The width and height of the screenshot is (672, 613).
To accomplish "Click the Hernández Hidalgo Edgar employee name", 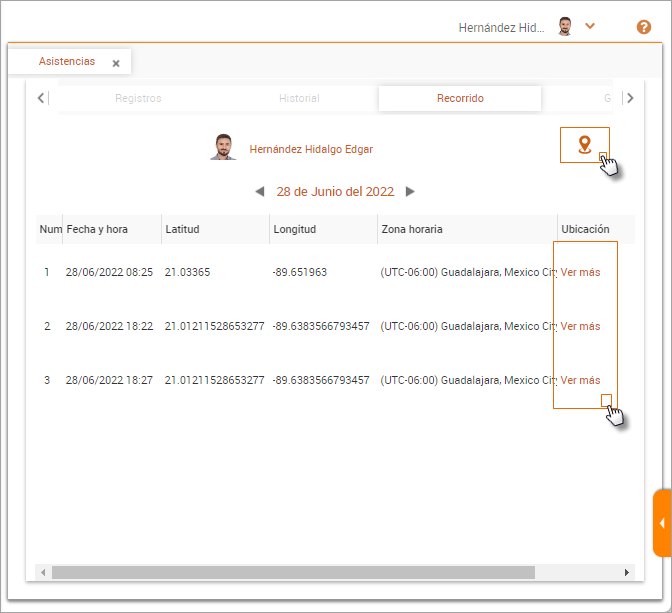I will 311,149.
